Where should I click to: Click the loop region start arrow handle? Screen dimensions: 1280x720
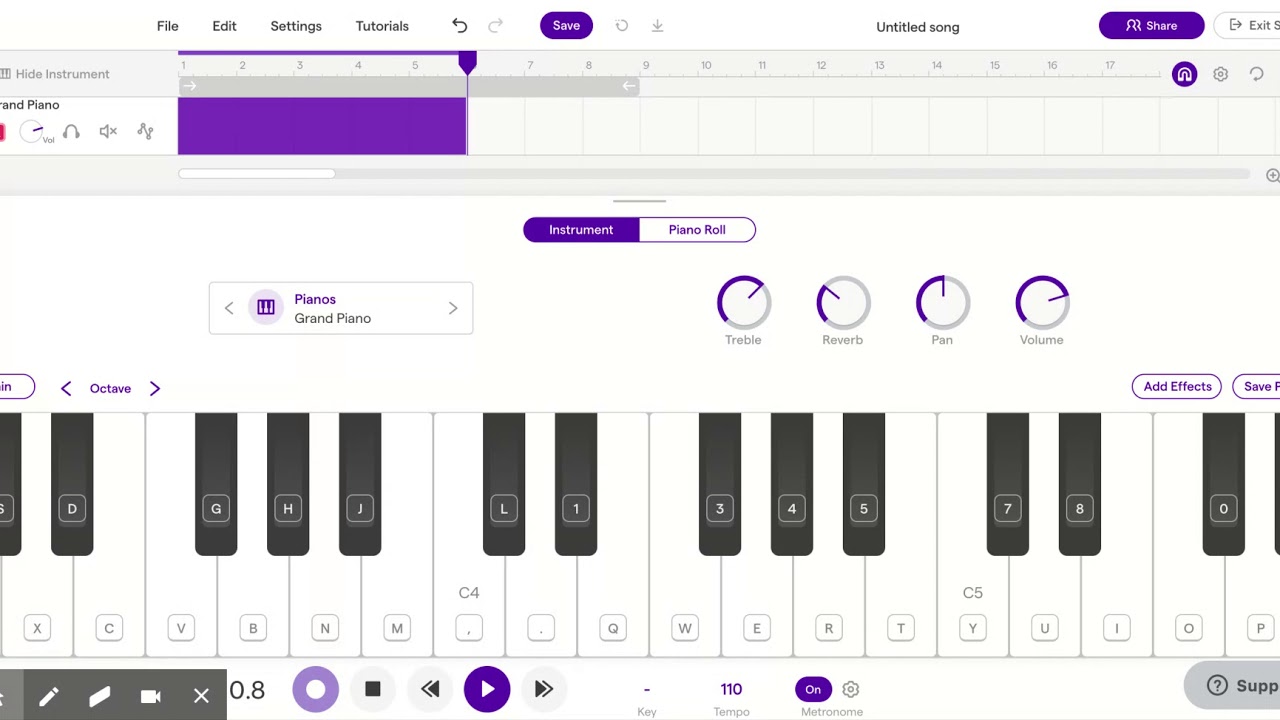(x=189, y=86)
